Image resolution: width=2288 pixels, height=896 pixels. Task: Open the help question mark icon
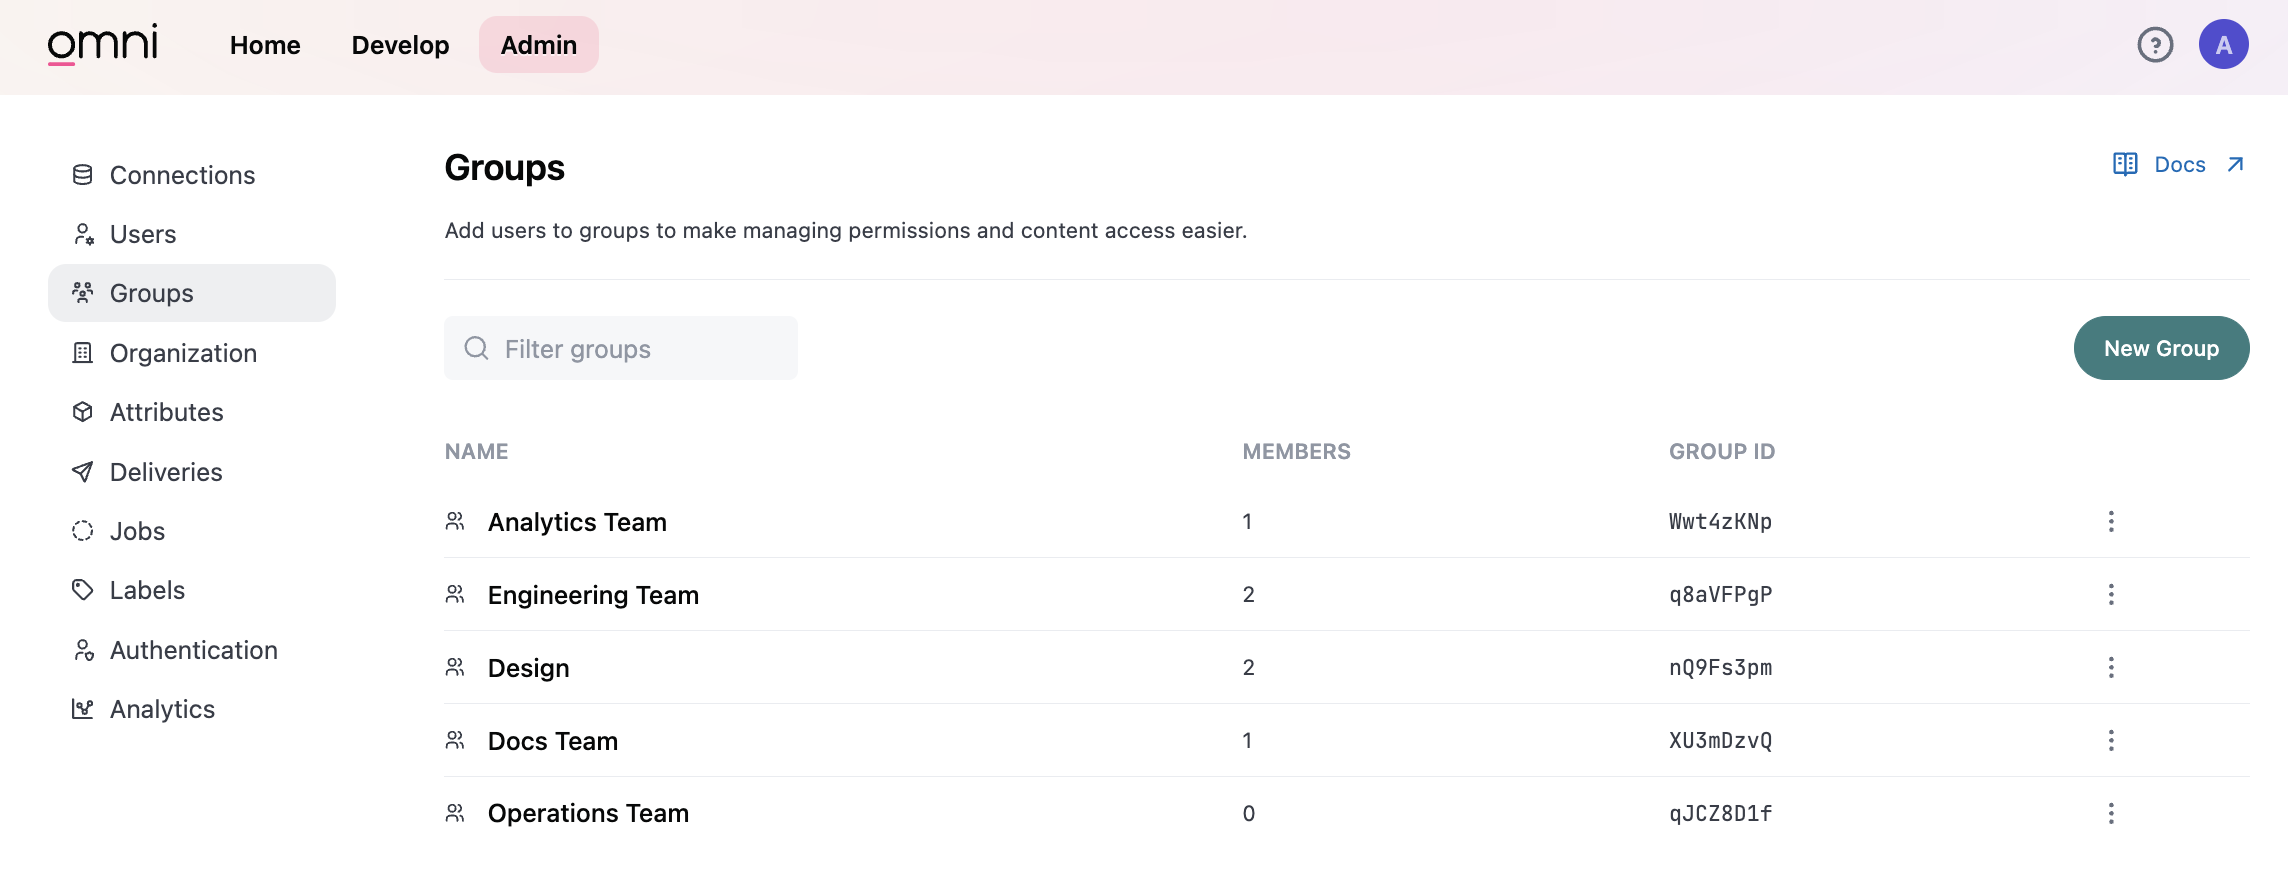tap(2155, 45)
